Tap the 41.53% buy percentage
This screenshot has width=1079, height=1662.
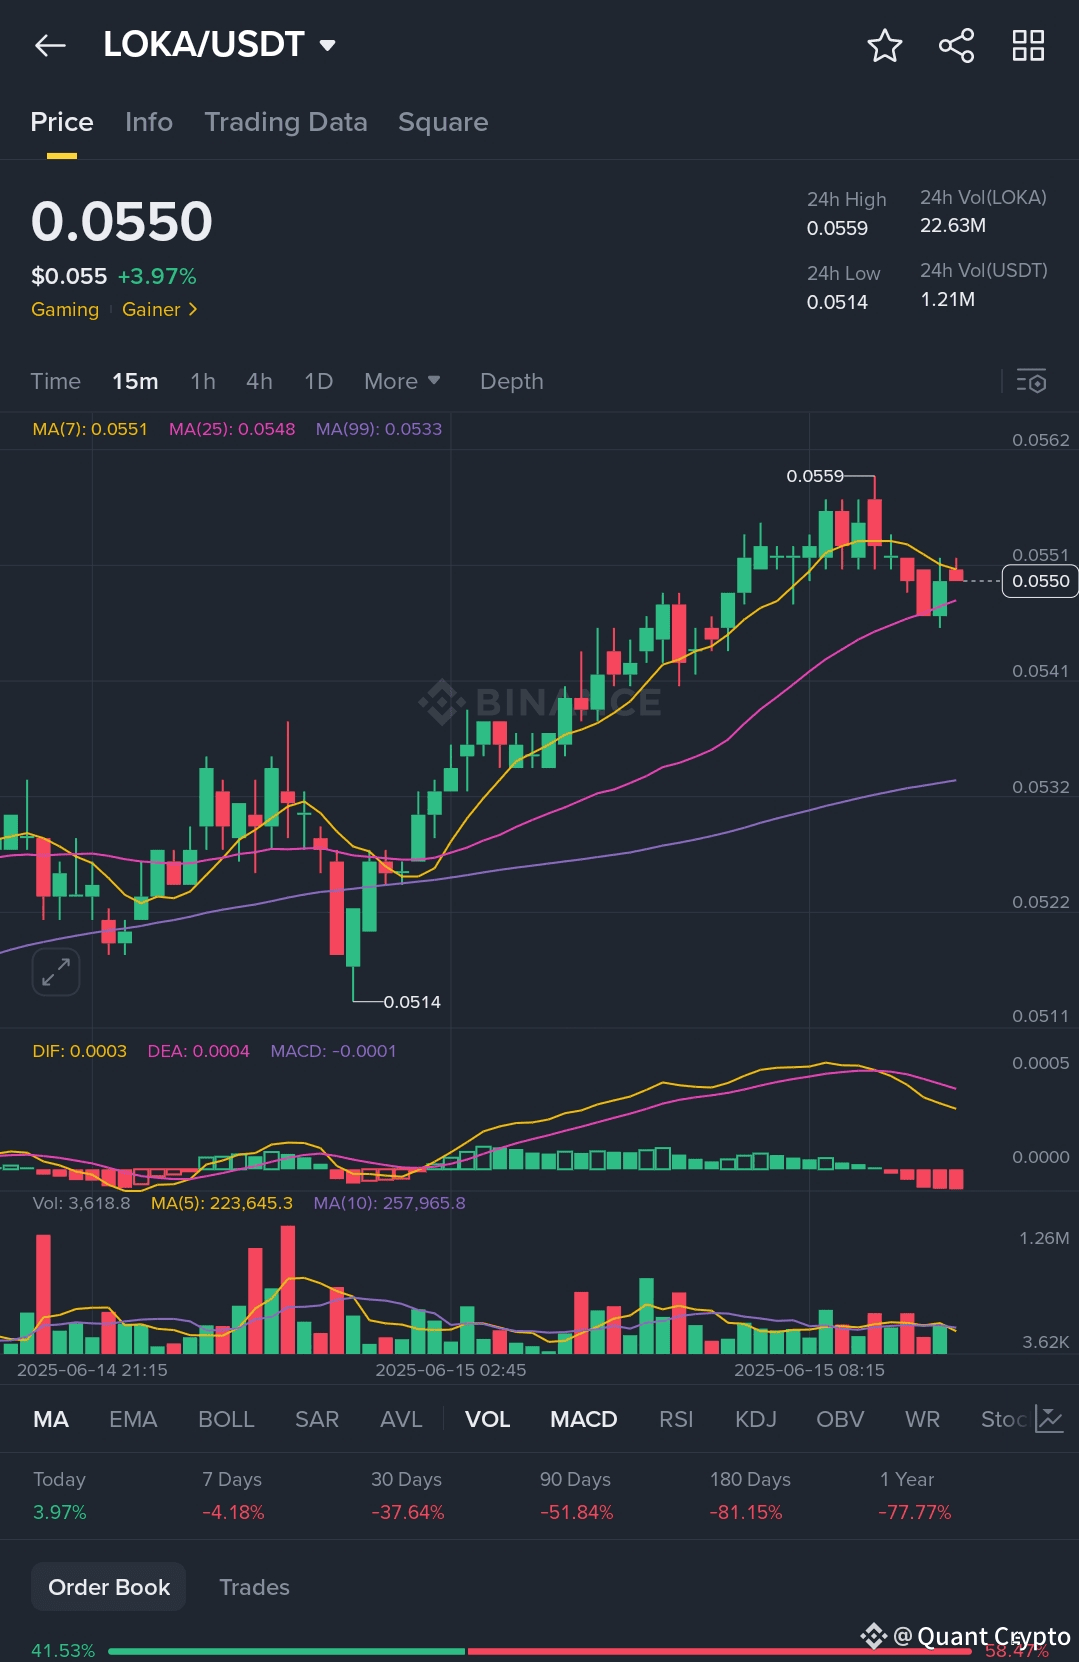[63, 1651]
